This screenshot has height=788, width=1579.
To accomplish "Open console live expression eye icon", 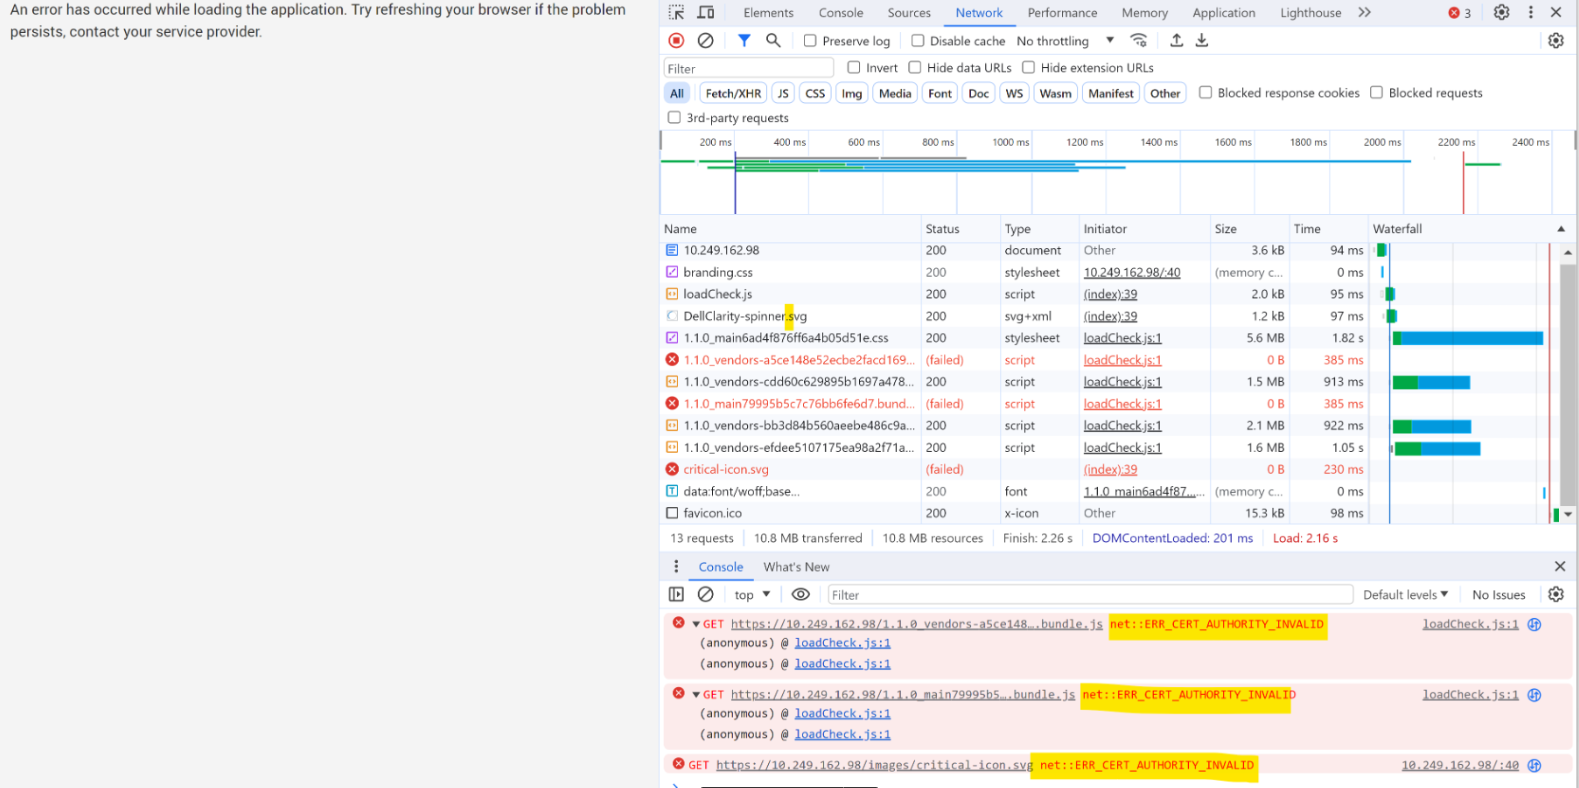I will pos(800,595).
